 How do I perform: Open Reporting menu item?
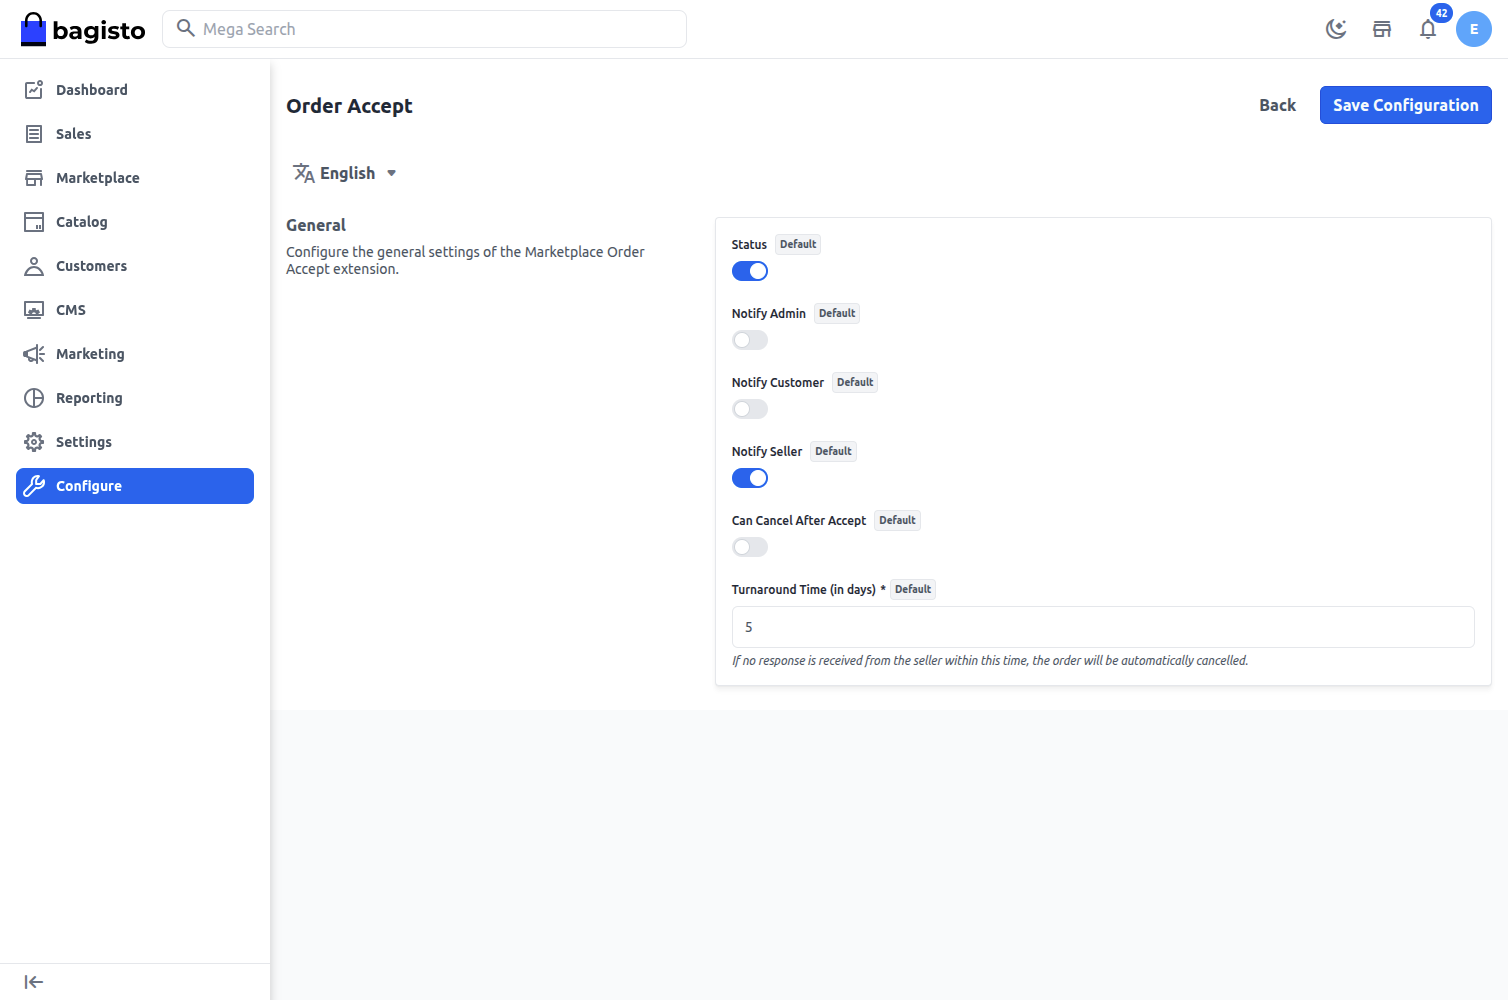135,398
